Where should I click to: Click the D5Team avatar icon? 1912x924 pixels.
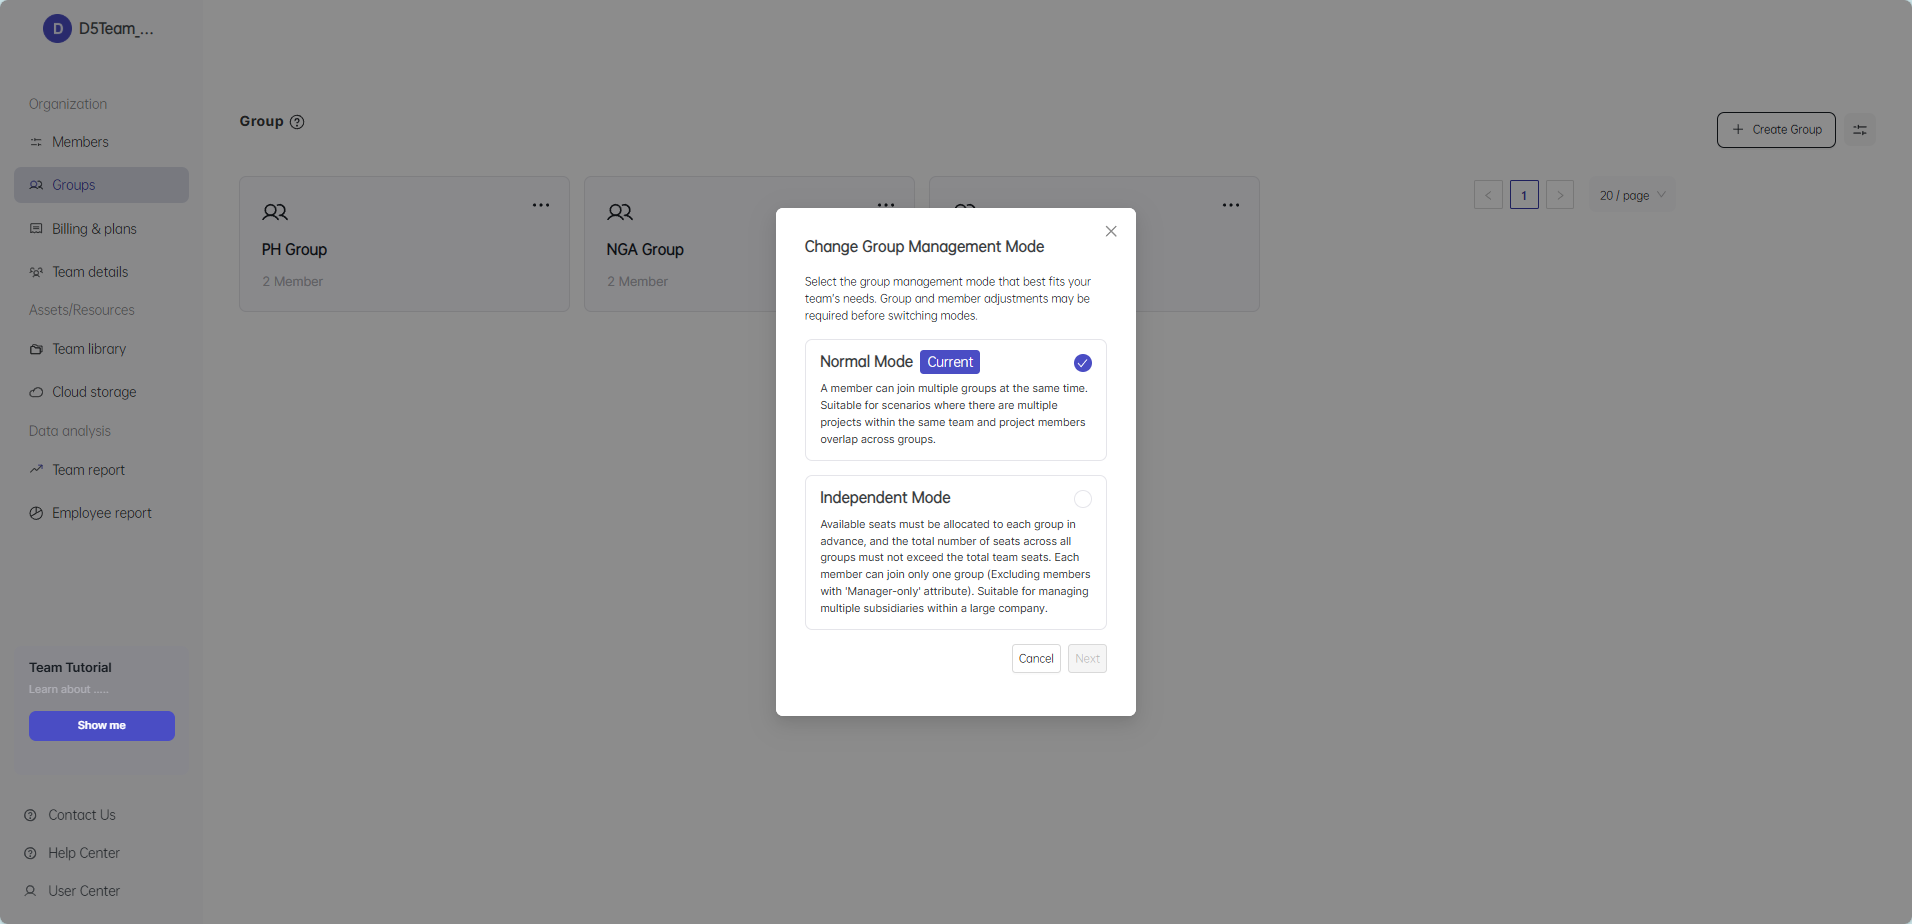(57, 29)
